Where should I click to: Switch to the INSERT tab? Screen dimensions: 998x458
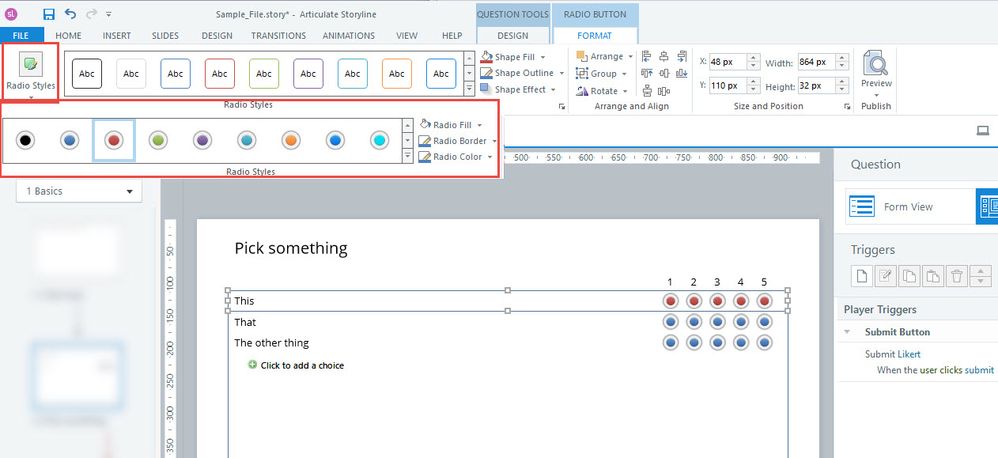click(116, 36)
